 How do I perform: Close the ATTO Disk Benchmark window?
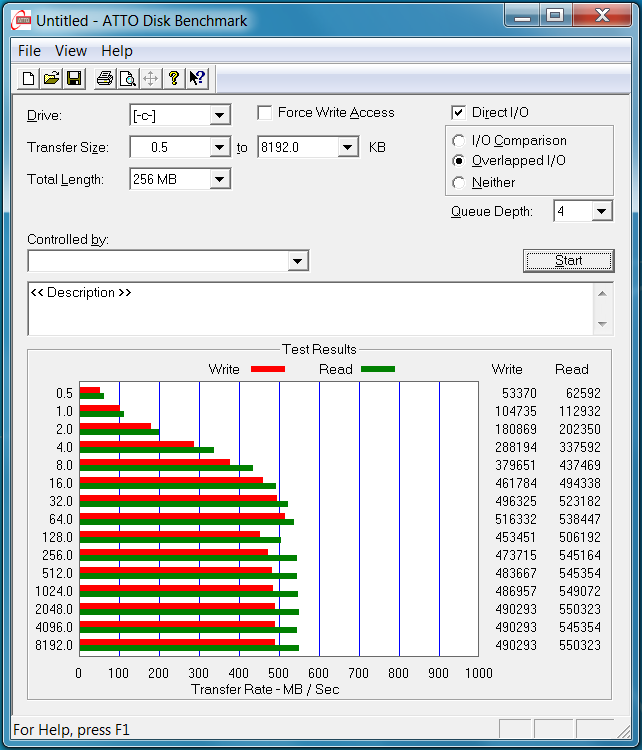[x=602, y=16]
